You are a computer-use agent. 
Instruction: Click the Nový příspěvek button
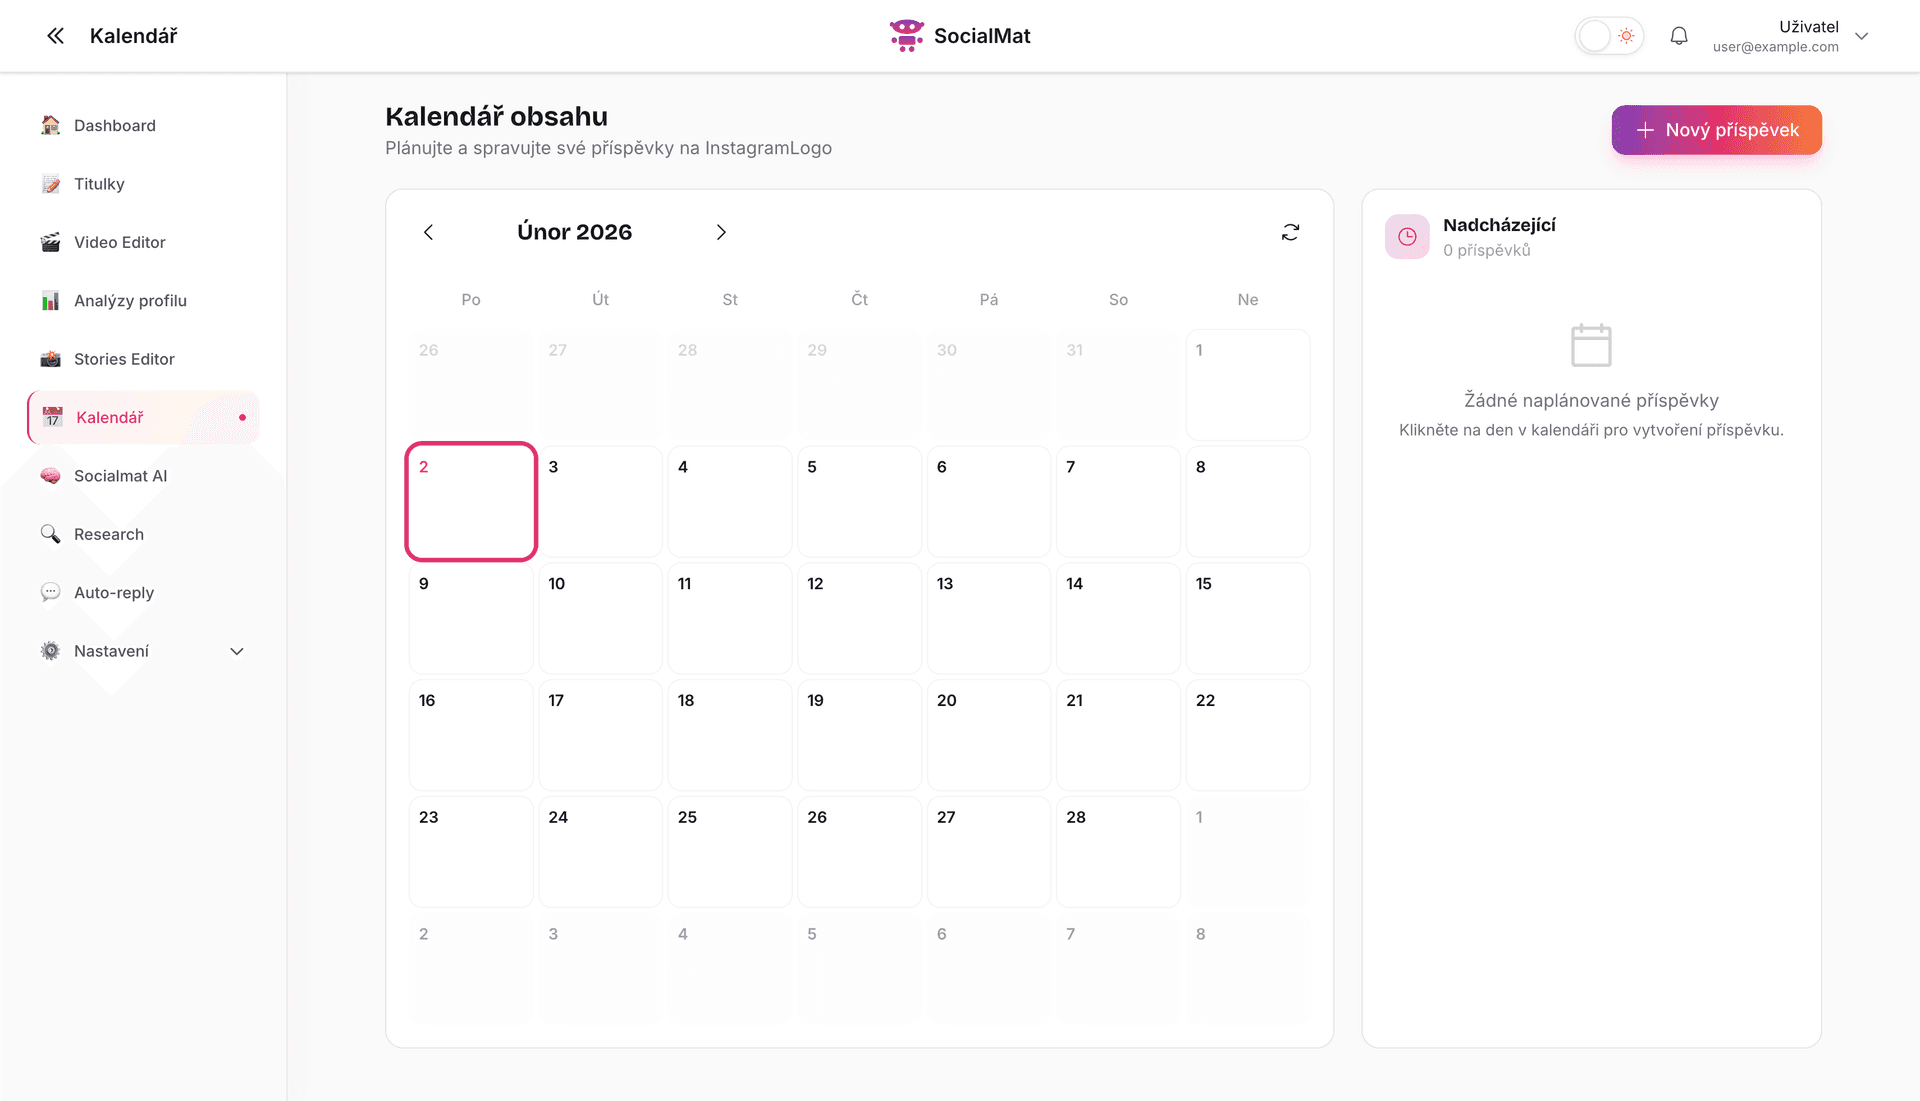coord(1716,130)
